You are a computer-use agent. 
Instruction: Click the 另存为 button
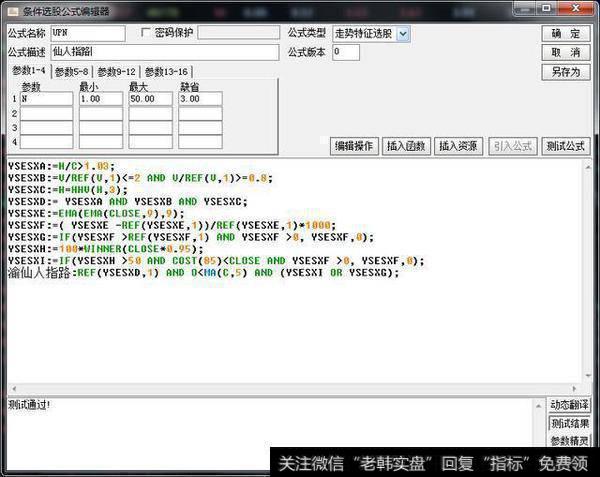point(566,72)
